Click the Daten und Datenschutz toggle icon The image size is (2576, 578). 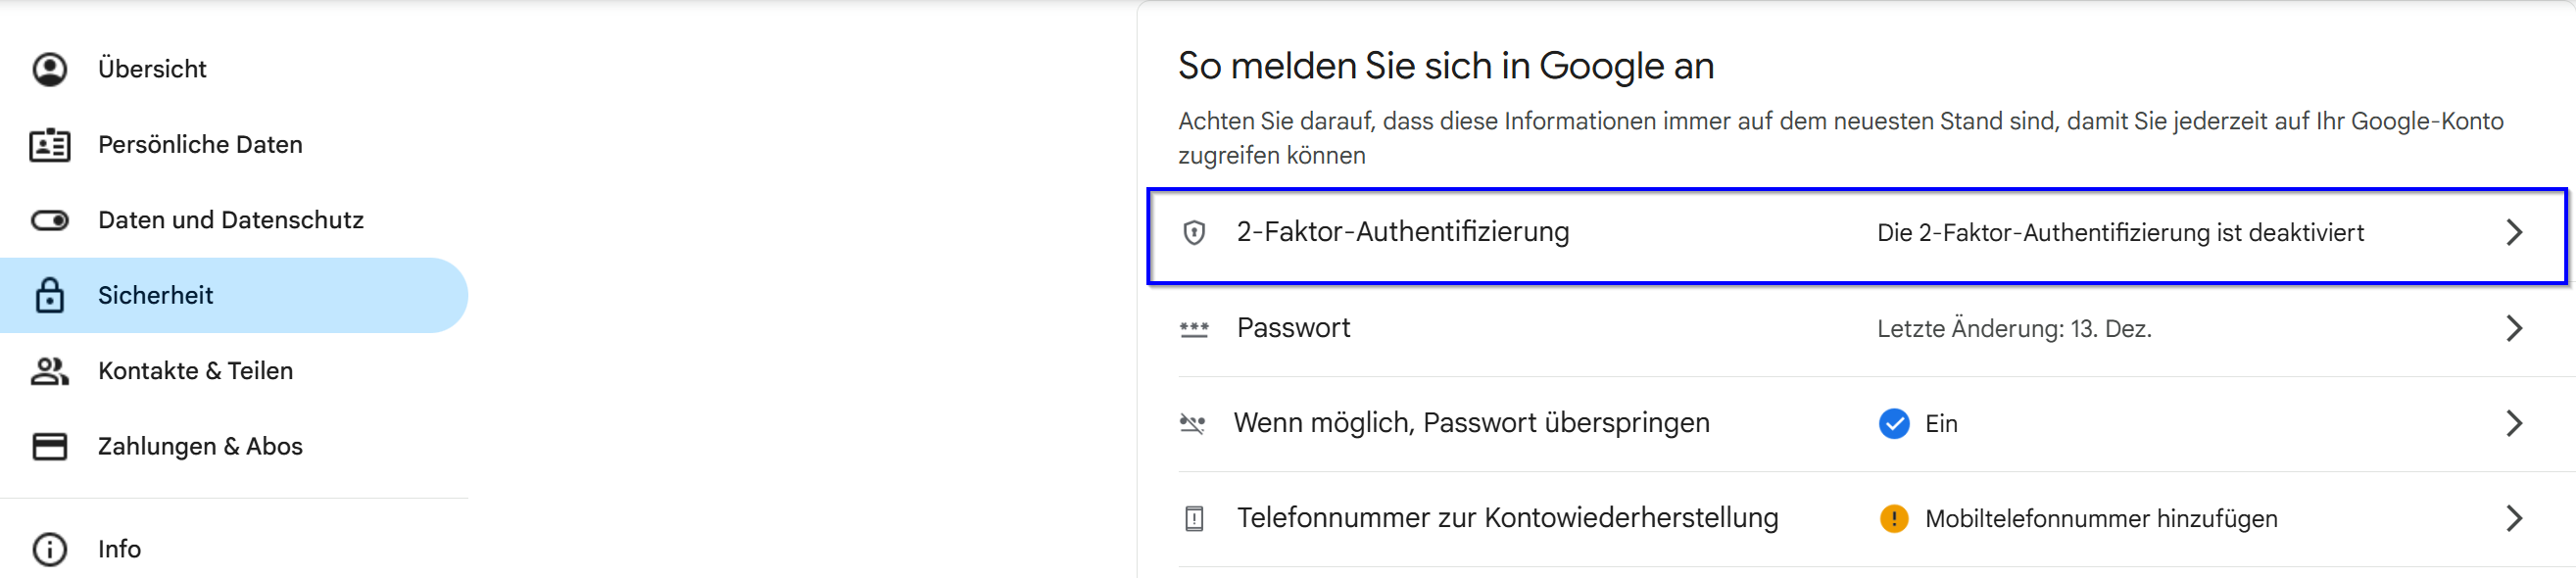pos(50,220)
